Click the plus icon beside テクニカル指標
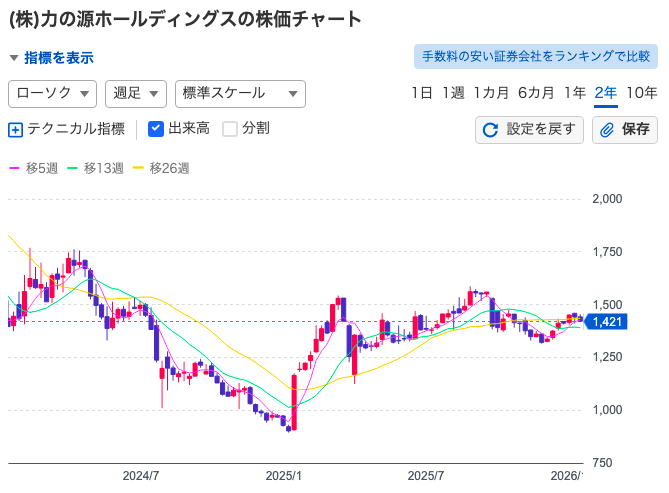Viewport: 669px width, 493px height. click(15, 129)
